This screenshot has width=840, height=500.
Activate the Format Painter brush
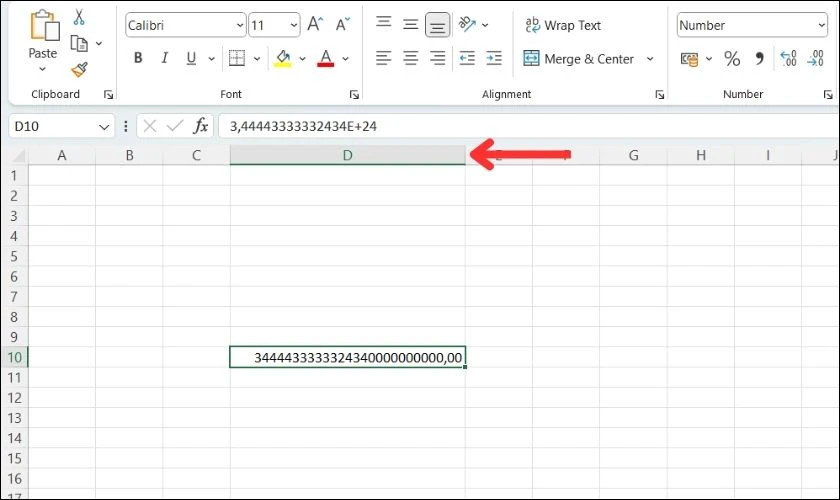(79, 70)
